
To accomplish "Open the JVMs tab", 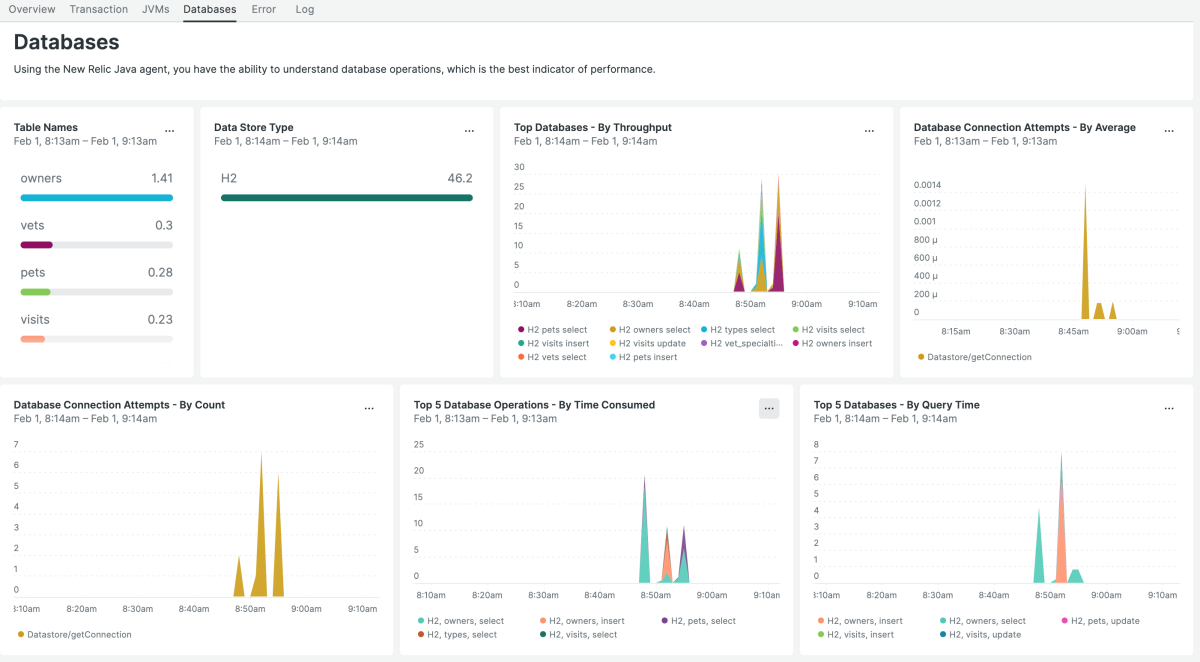I will (155, 9).
